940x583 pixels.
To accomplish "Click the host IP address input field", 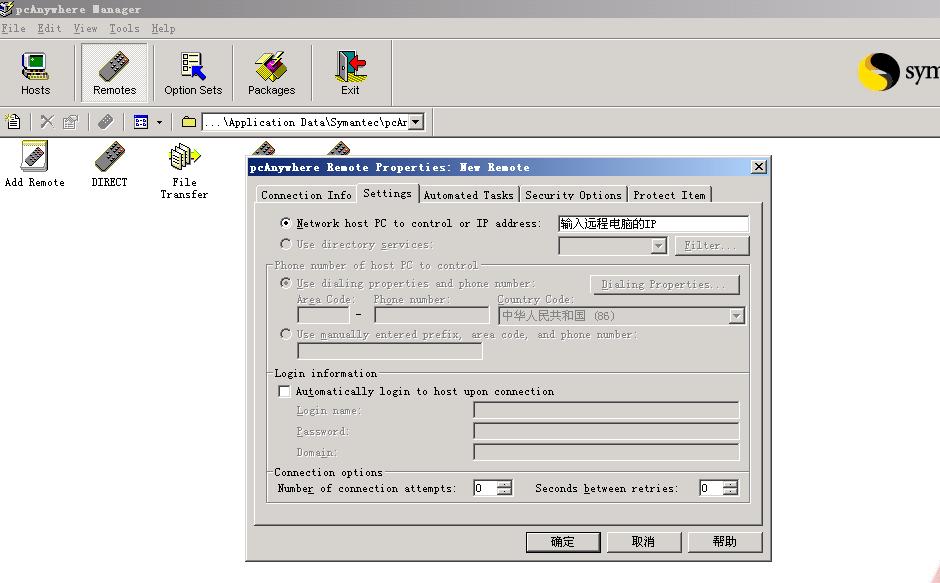I will 653,224.
